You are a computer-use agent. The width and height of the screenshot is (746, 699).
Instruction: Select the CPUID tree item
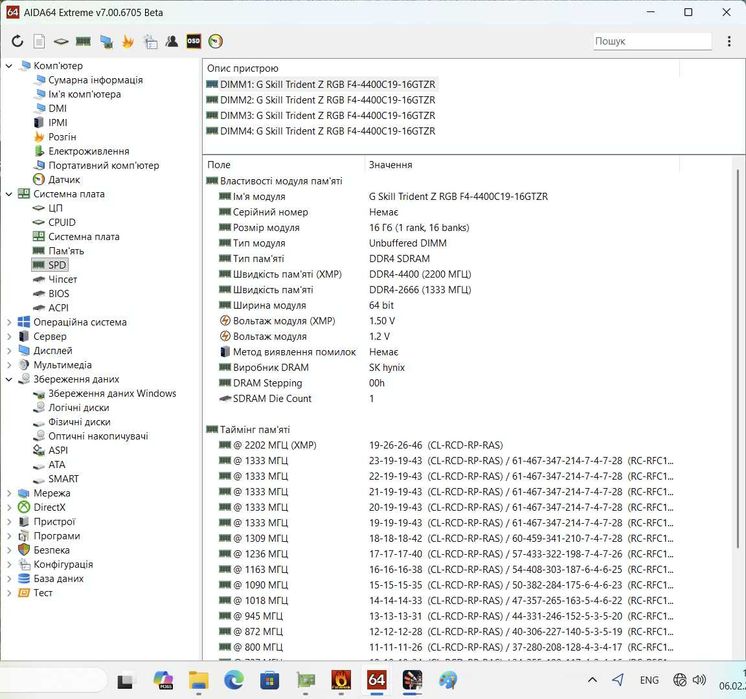(x=54, y=223)
